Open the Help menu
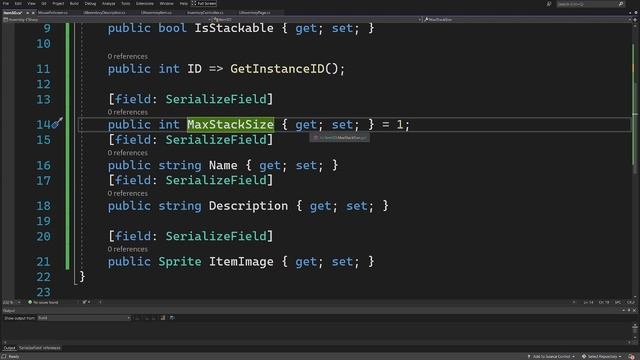The width and height of the screenshot is (640, 360). pyautogui.click(x=183, y=4)
